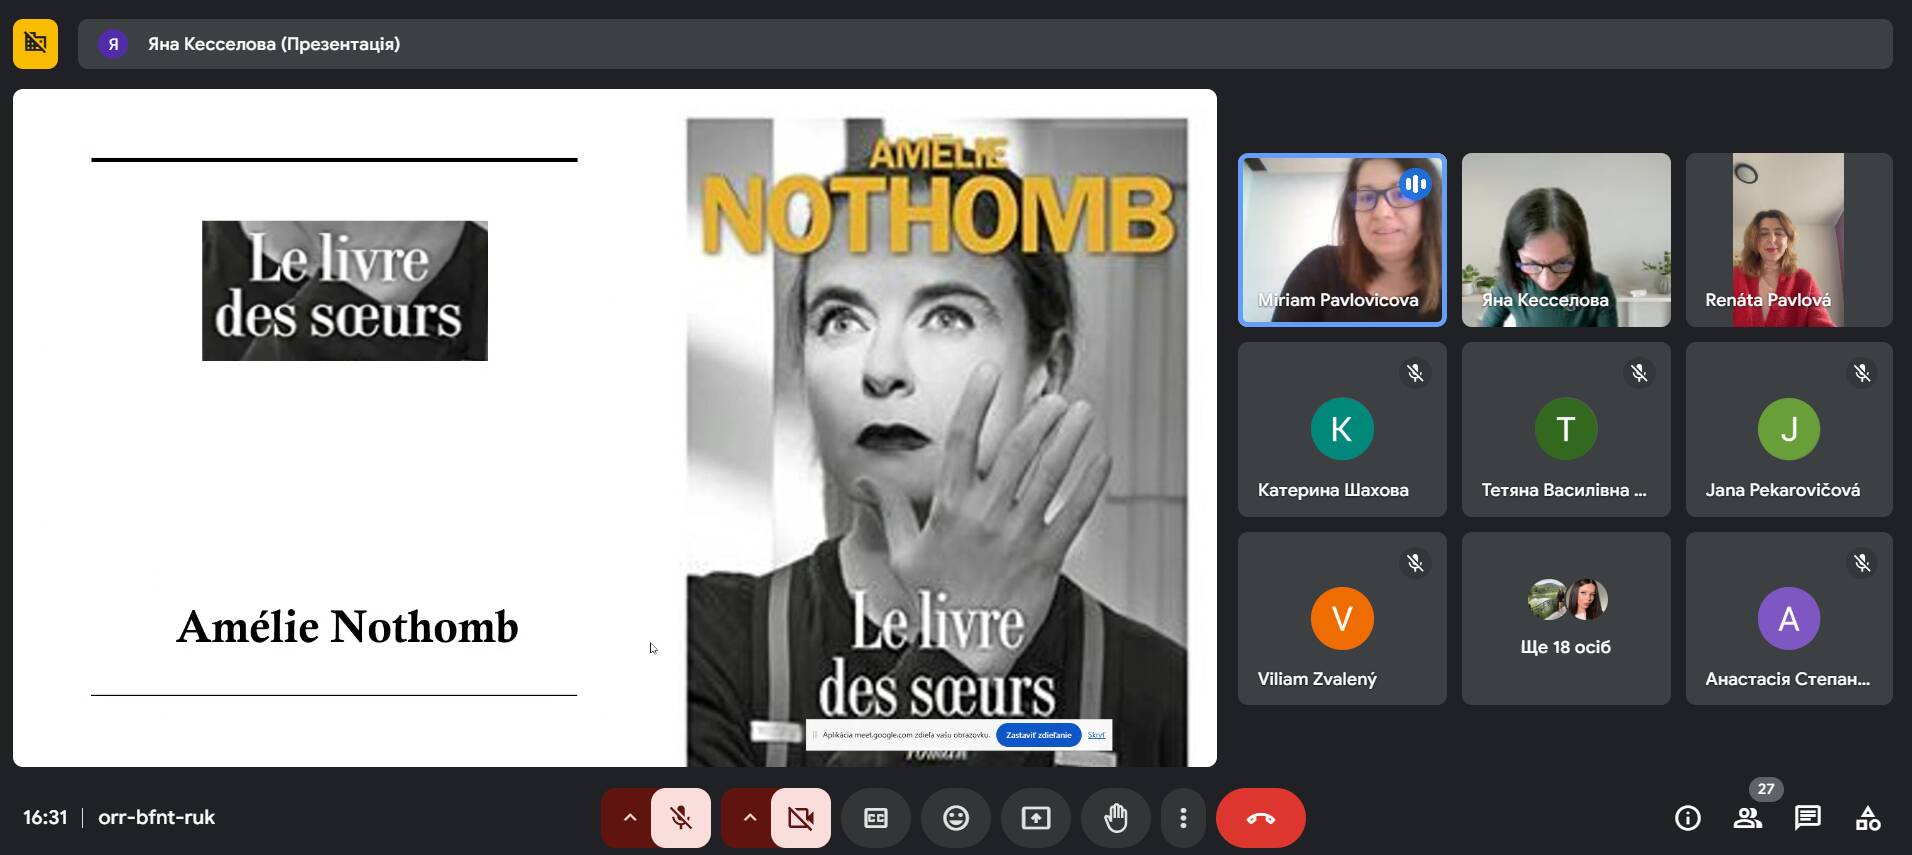Click Viliam Zvalený V avatar
The width and height of the screenshot is (1912, 855).
pyautogui.click(x=1342, y=618)
